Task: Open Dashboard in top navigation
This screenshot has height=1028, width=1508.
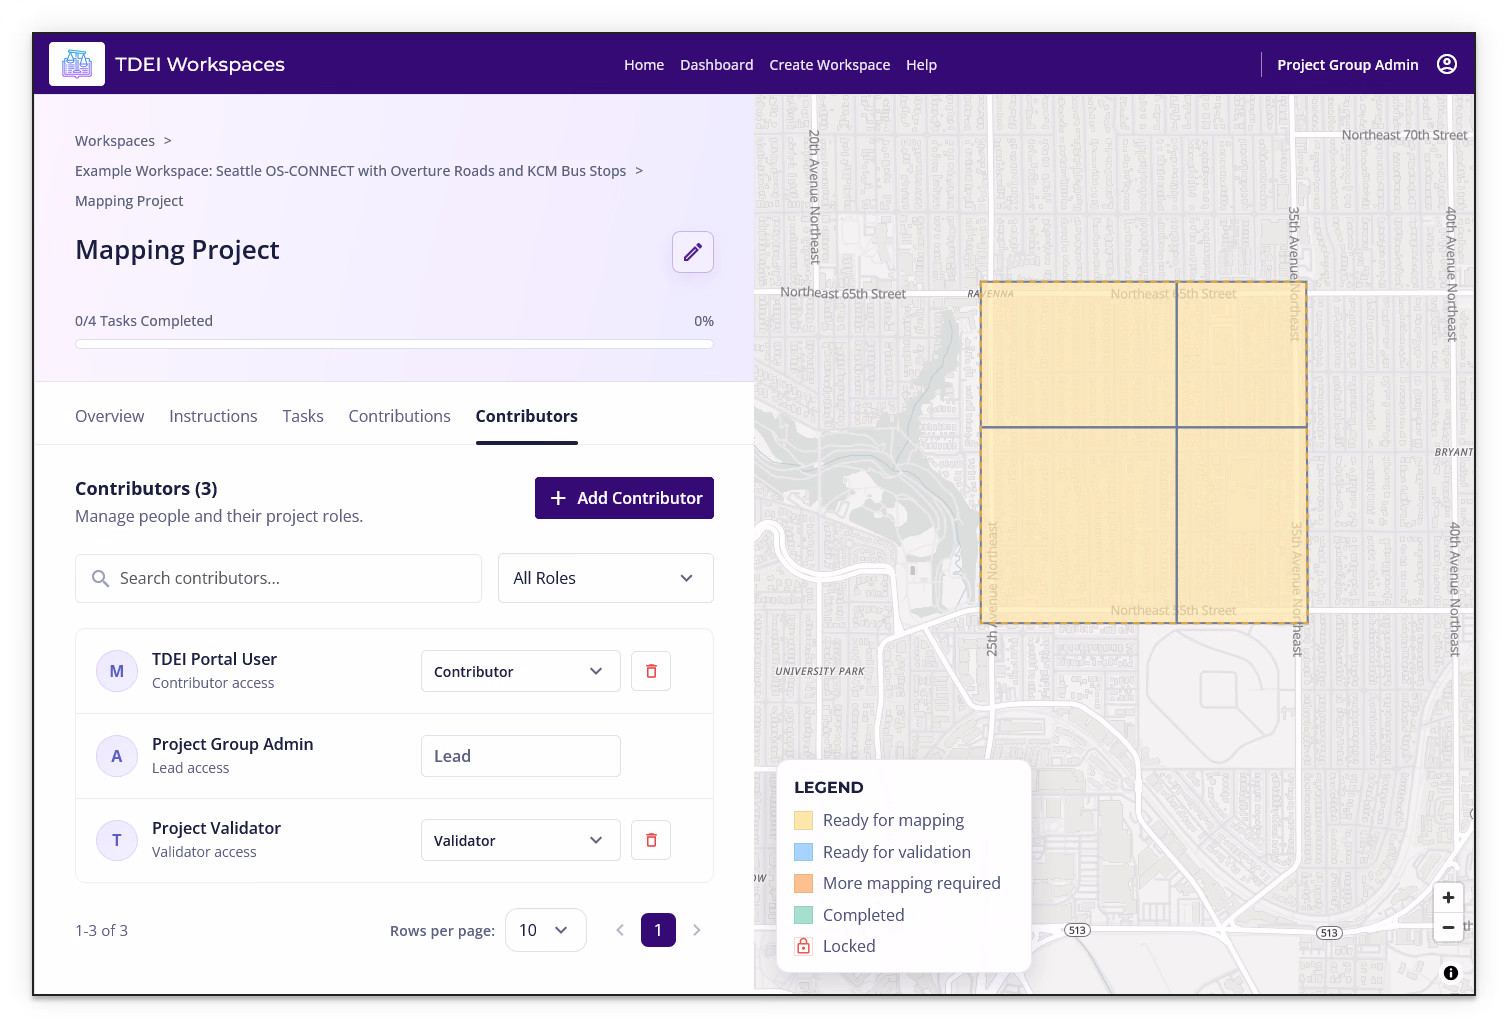Action: pos(717,65)
